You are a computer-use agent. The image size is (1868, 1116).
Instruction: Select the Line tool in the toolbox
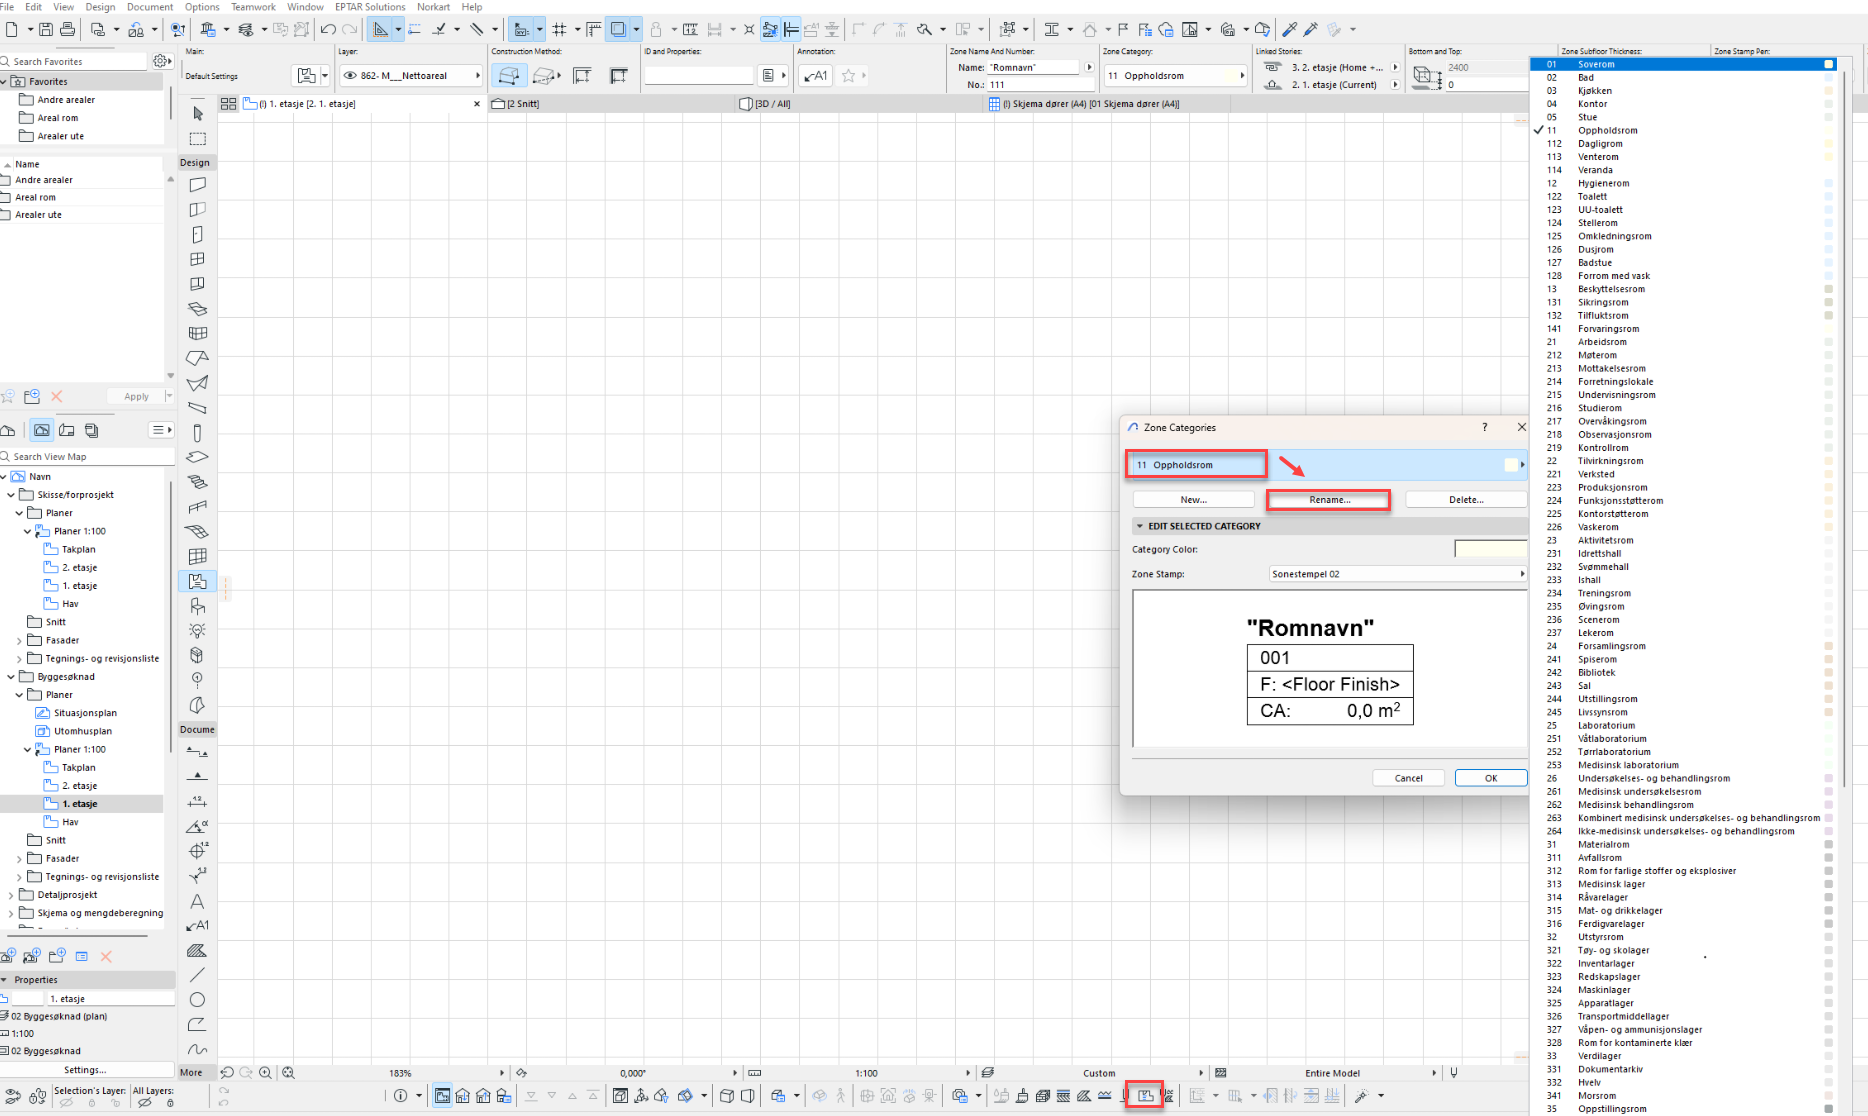coord(197,975)
